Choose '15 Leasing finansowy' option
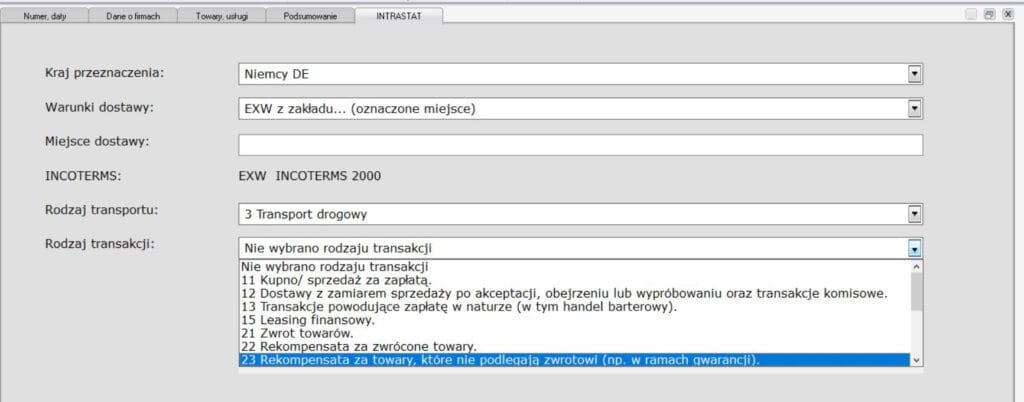 (574, 320)
